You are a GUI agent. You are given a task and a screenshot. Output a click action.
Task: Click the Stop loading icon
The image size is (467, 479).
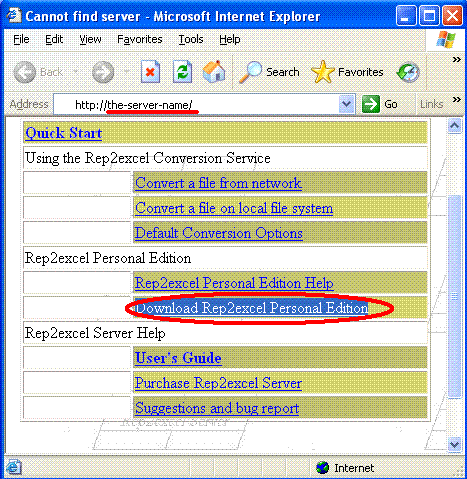150,72
